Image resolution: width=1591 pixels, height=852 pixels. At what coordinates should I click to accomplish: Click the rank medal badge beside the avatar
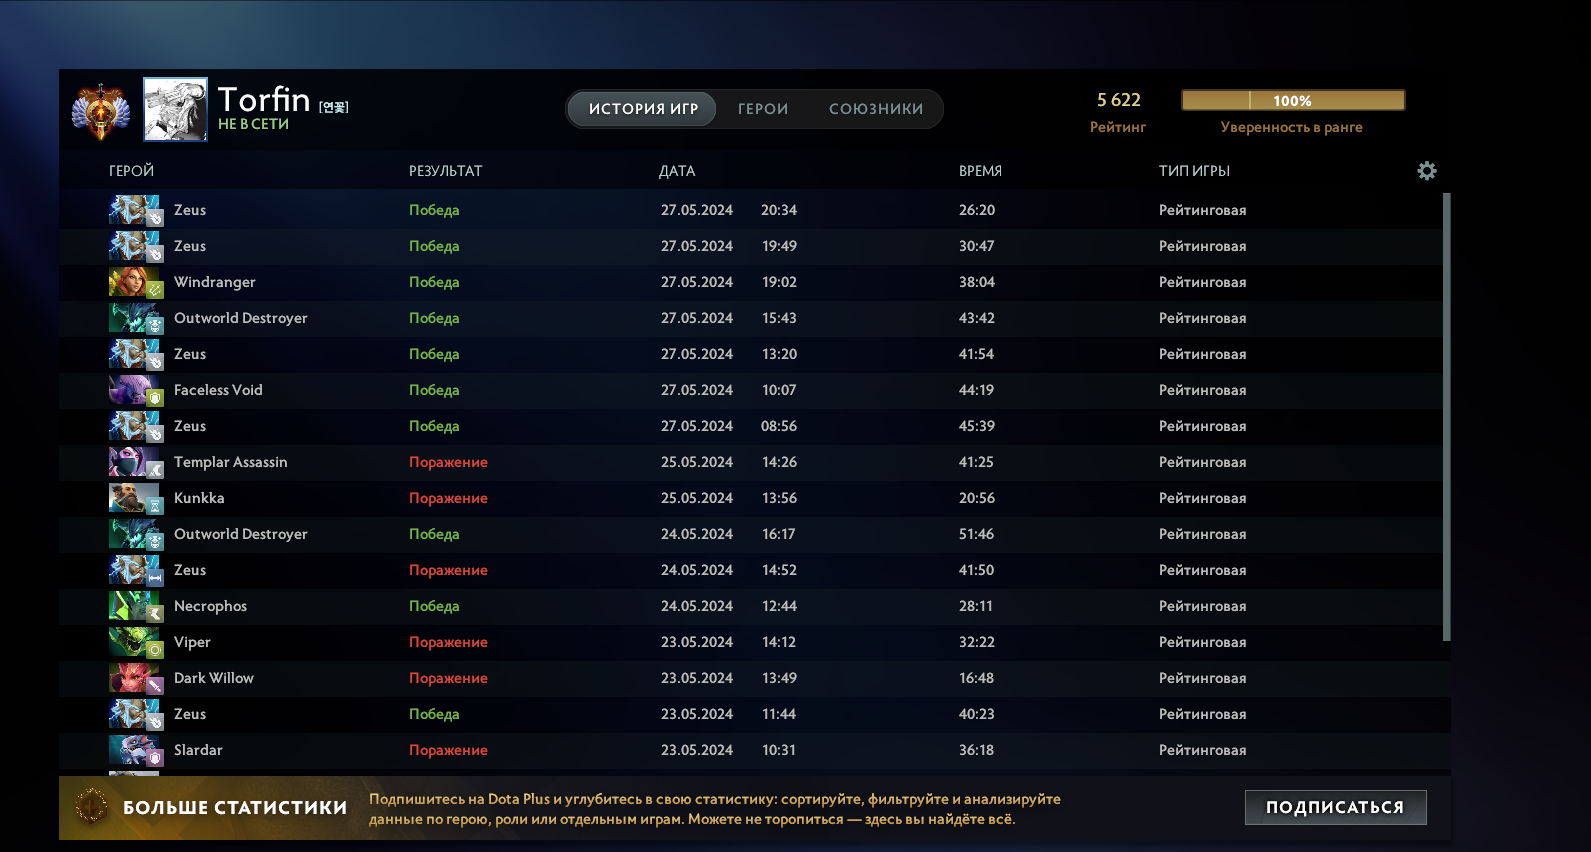point(101,110)
